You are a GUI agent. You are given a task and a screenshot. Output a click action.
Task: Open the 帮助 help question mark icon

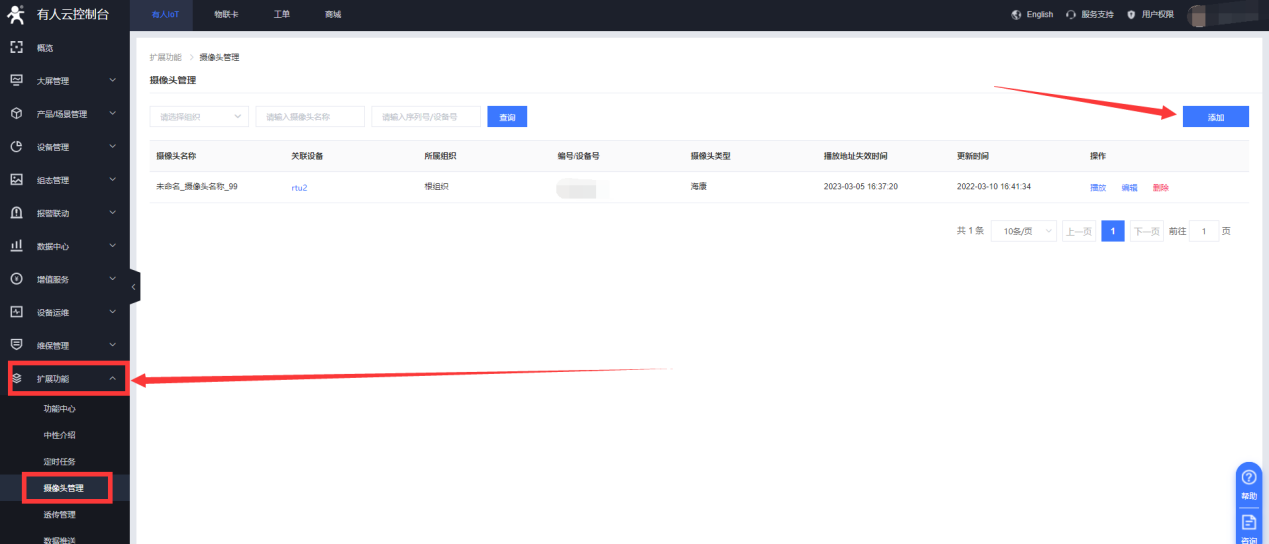pyautogui.click(x=1248, y=478)
